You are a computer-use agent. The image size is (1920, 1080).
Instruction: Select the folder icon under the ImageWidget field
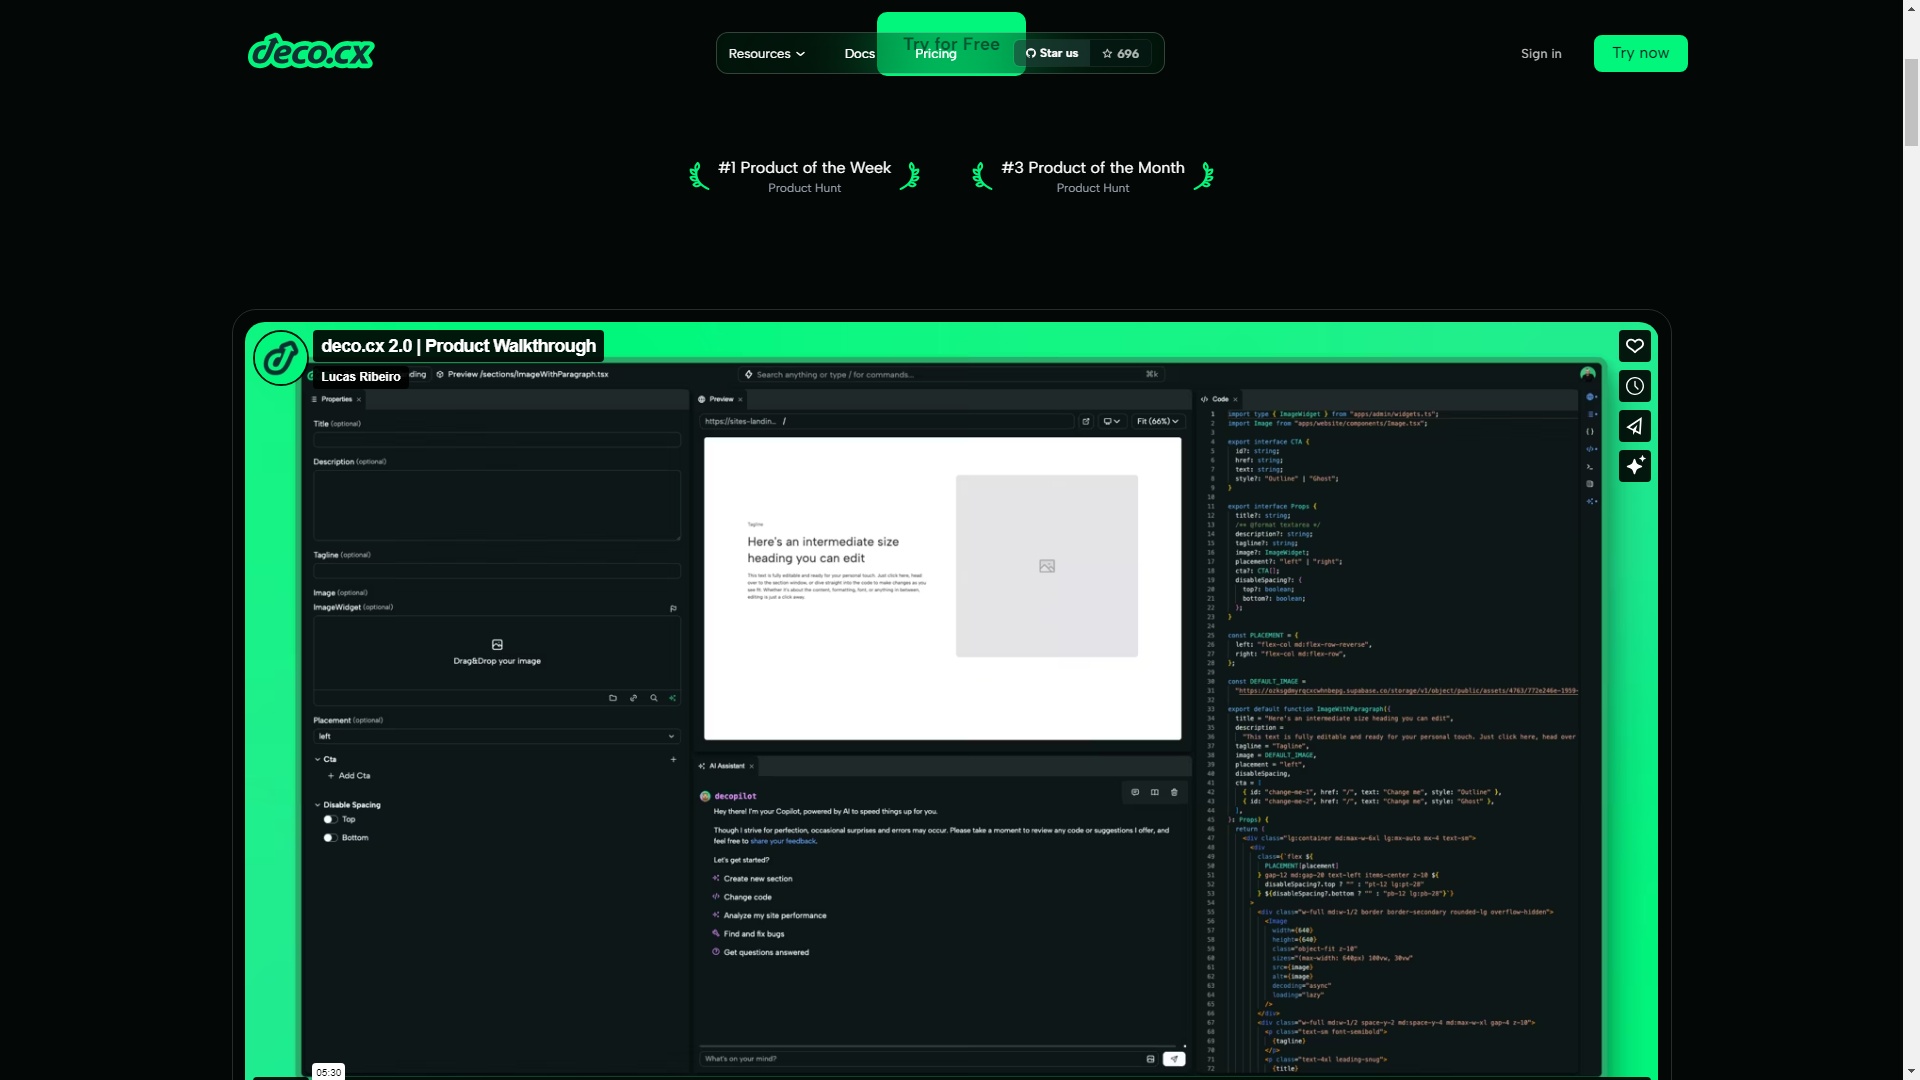tap(613, 698)
